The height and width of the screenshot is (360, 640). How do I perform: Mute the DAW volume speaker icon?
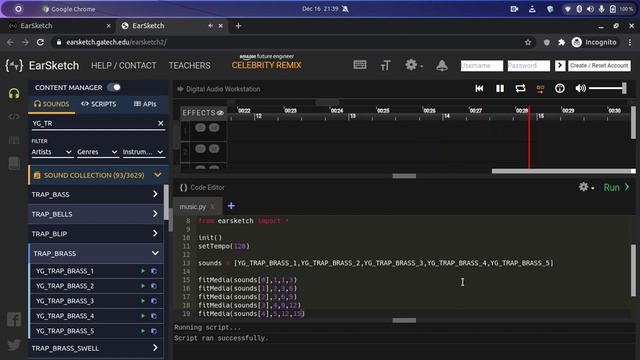tap(580, 88)
